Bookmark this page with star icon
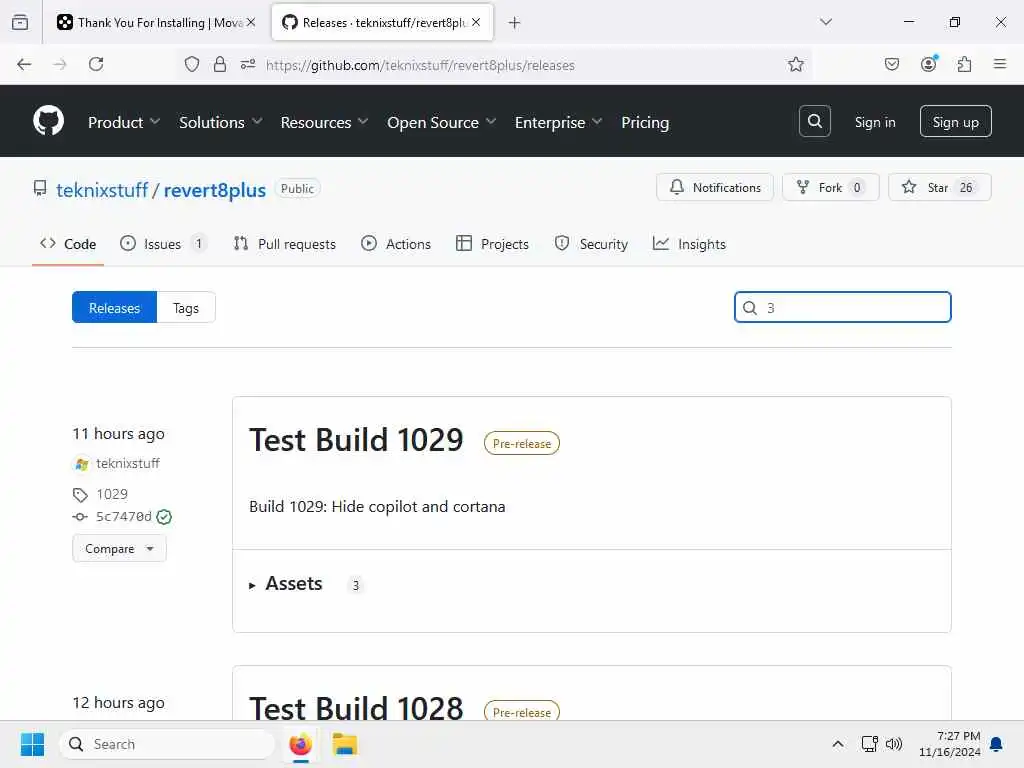 (x=795, y=64)
